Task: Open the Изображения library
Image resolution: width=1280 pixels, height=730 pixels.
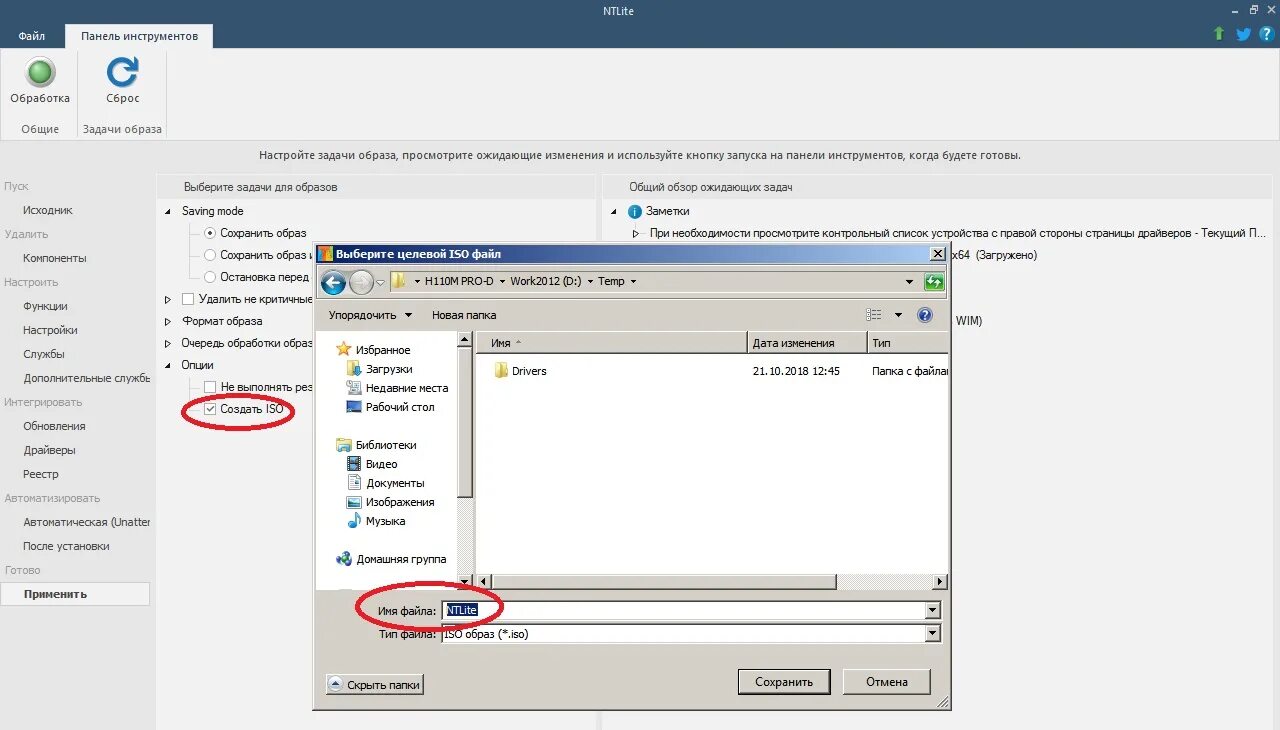Action: click(400, 502)
